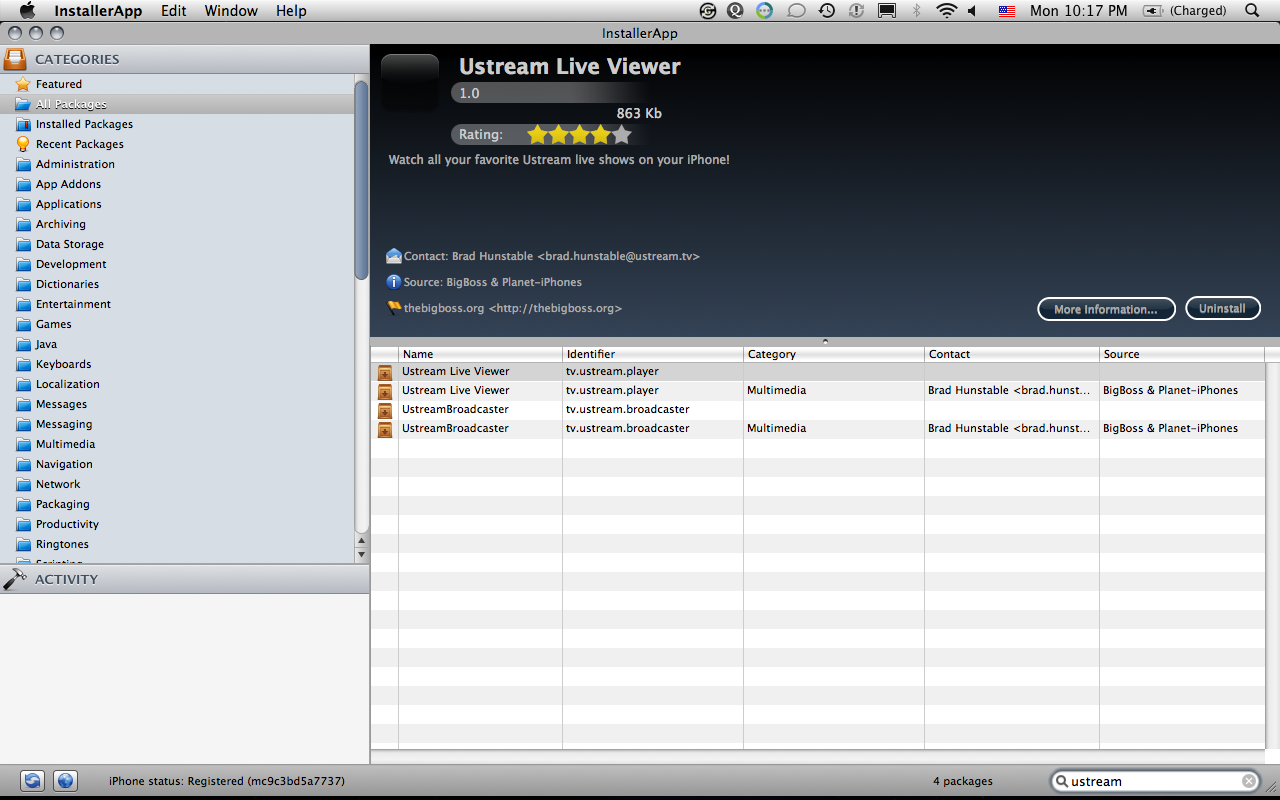The image size is (1280, 800).
Task: Select Recent Packages in the sidebar
Action: pyautogui.click(x=79, y=144)
